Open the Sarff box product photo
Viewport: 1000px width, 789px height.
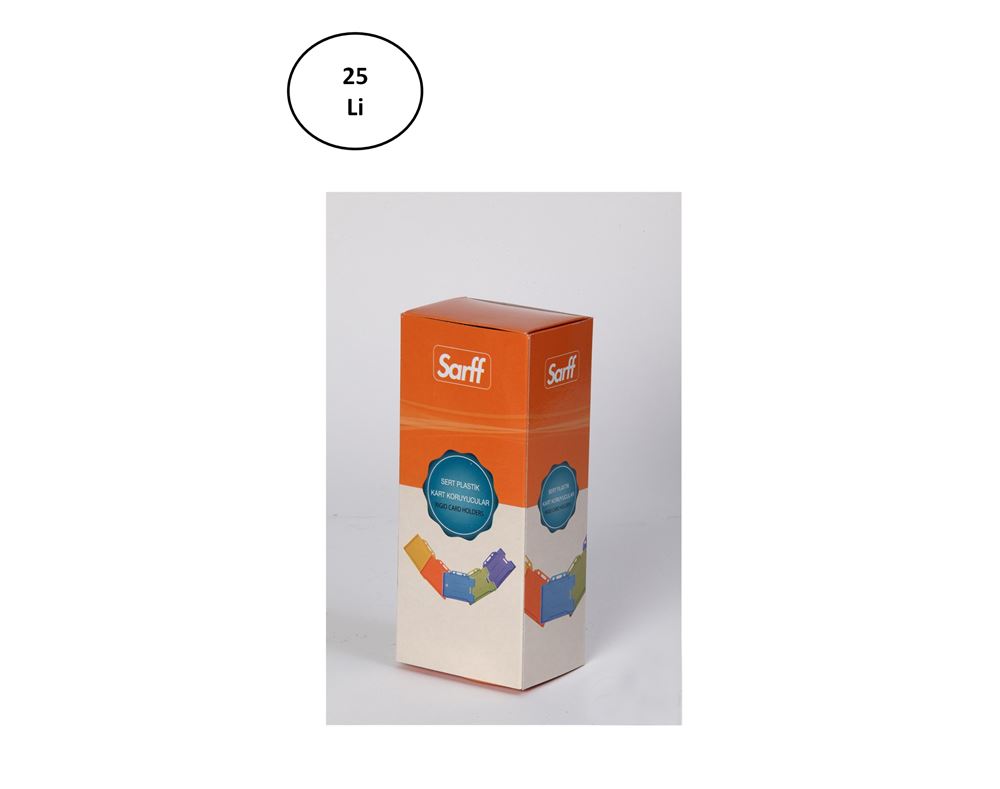(504, 458)
